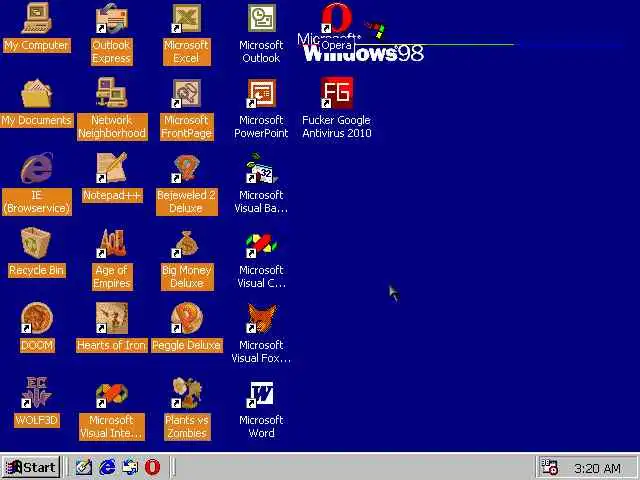640x480 pixels.
Task: Click the Microsoft Visual FoxPro fox icon
Action: pyautogui.click(x=261, y=318)
